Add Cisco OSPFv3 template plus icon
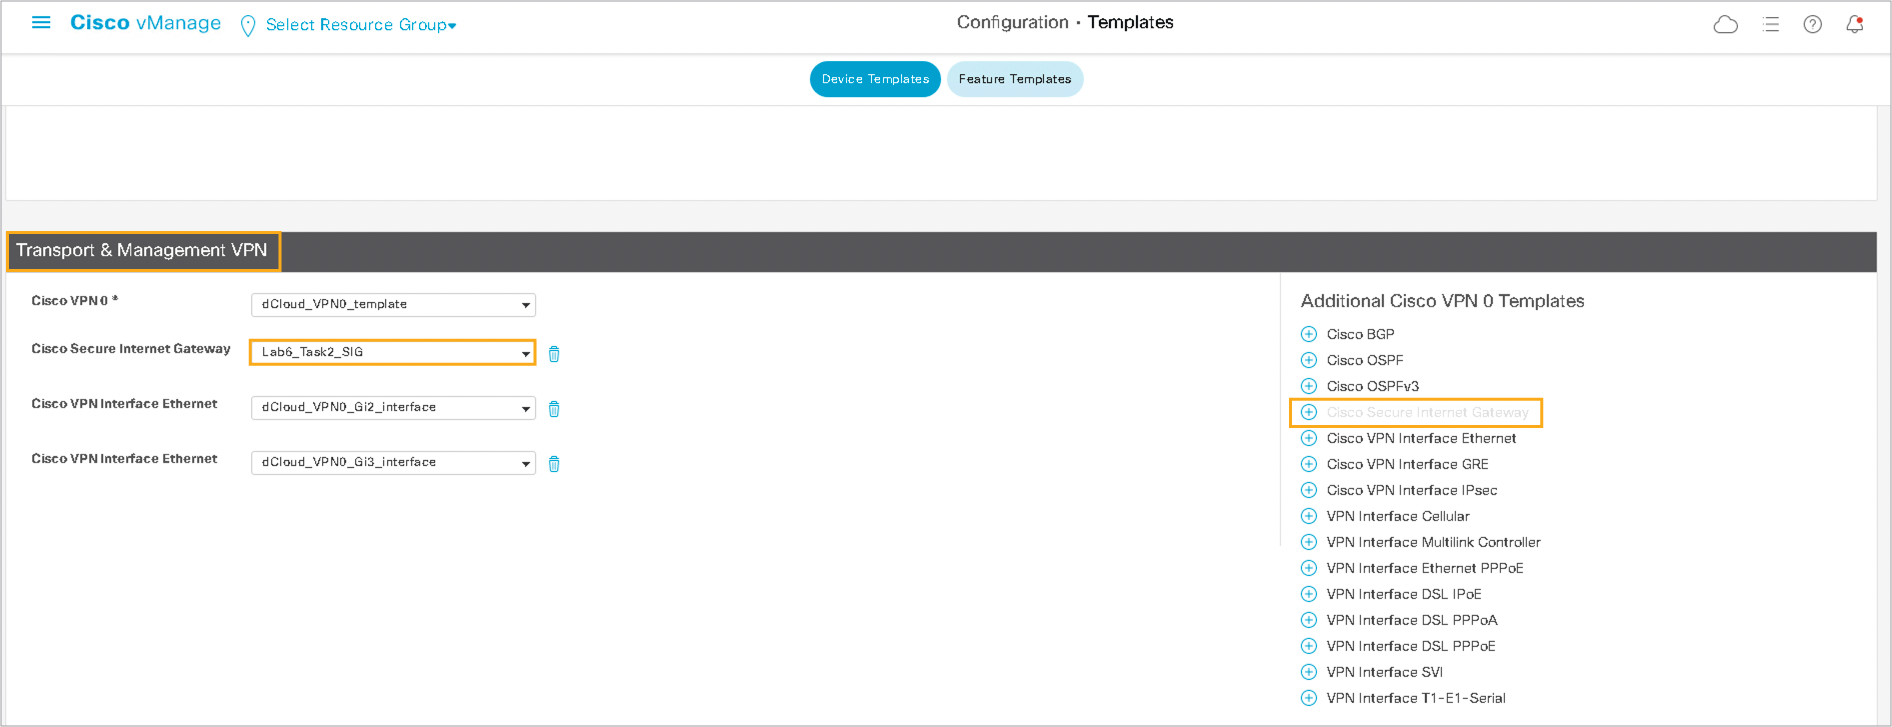The width and height of the screenshot is (1892, 727). click(x=1308, y=386)
